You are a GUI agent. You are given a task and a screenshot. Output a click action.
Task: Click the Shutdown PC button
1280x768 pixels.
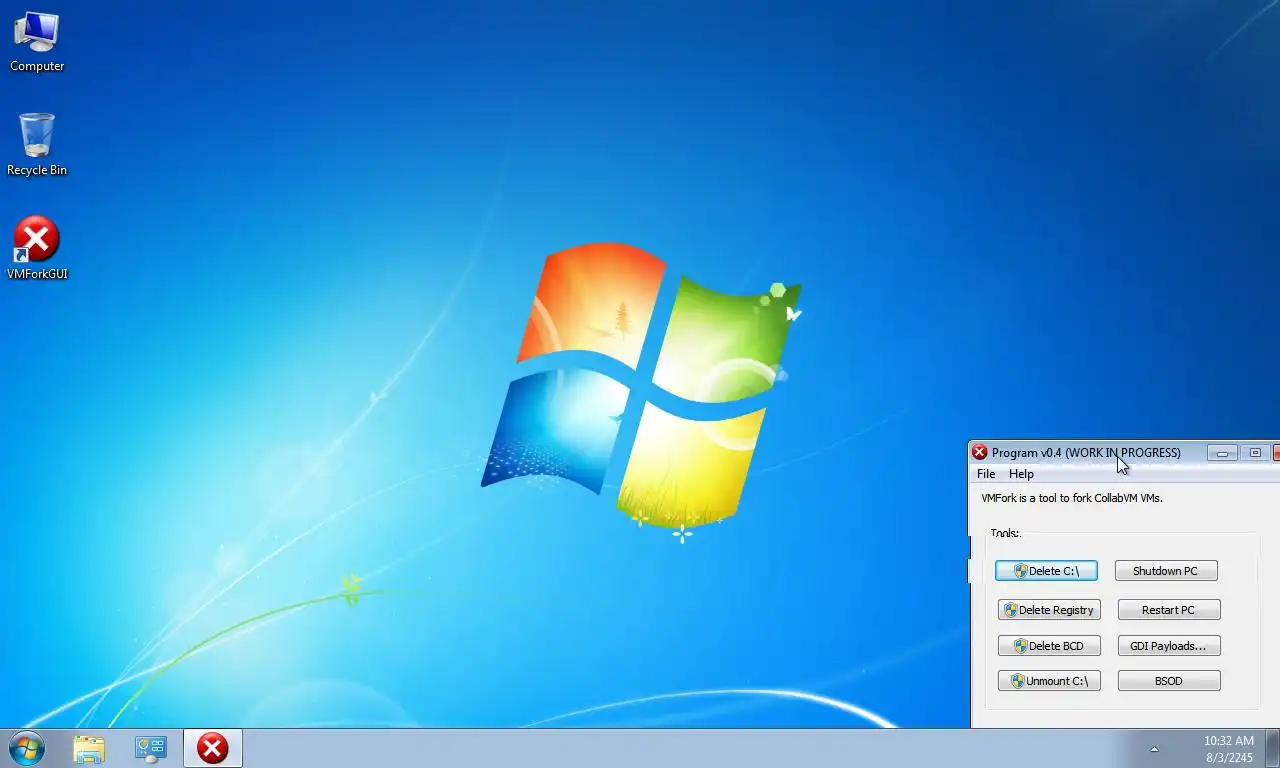click(x=1166, y=571)
